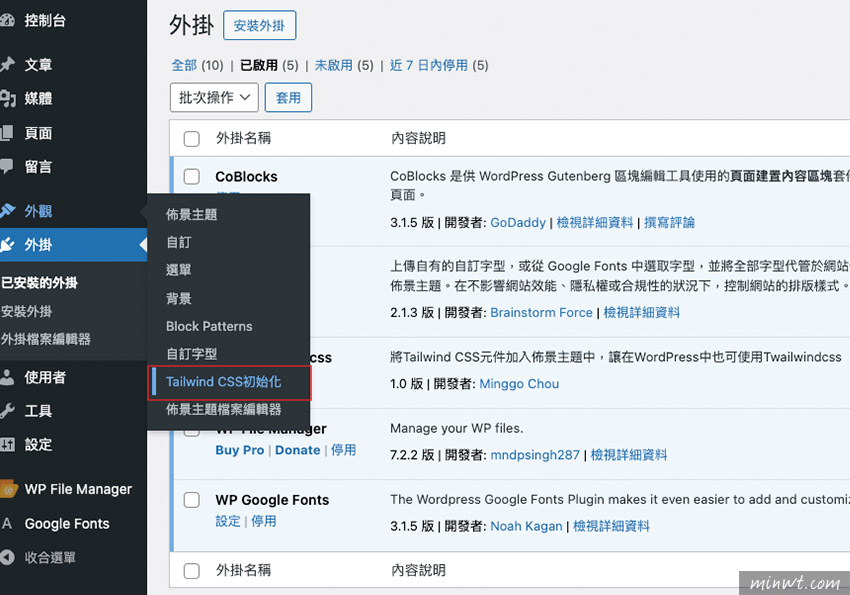850x595 pixels.
Task: Click the plug icon beside 外掛
Action: tap(7, 245)
